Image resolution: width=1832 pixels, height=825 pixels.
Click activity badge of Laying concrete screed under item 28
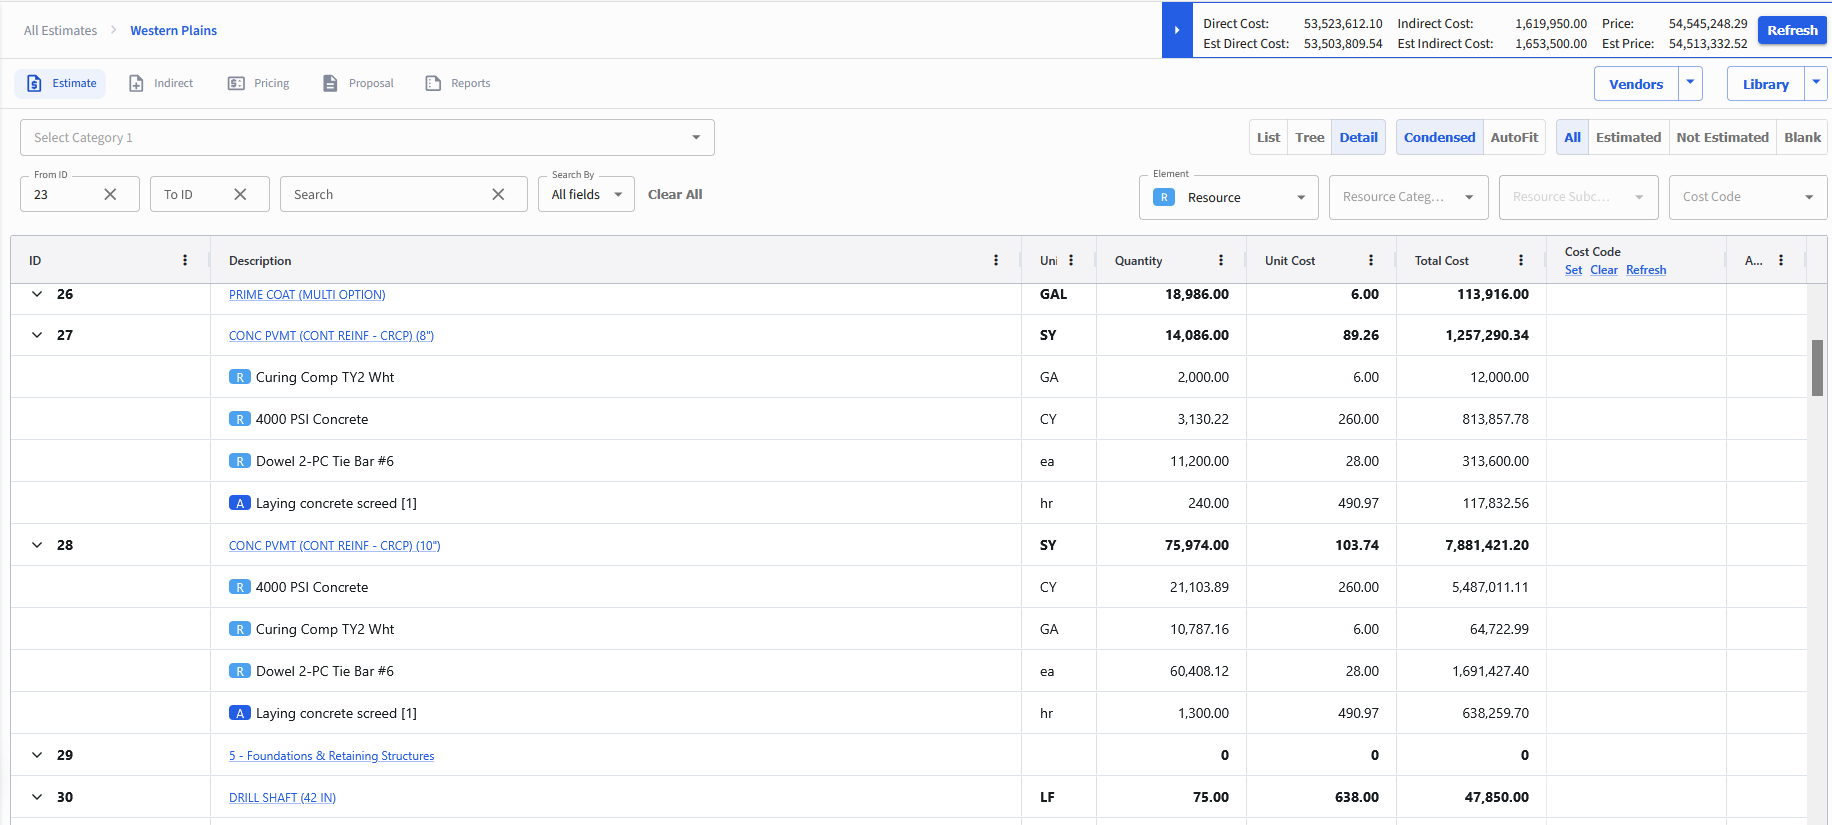tap(240, 713)
